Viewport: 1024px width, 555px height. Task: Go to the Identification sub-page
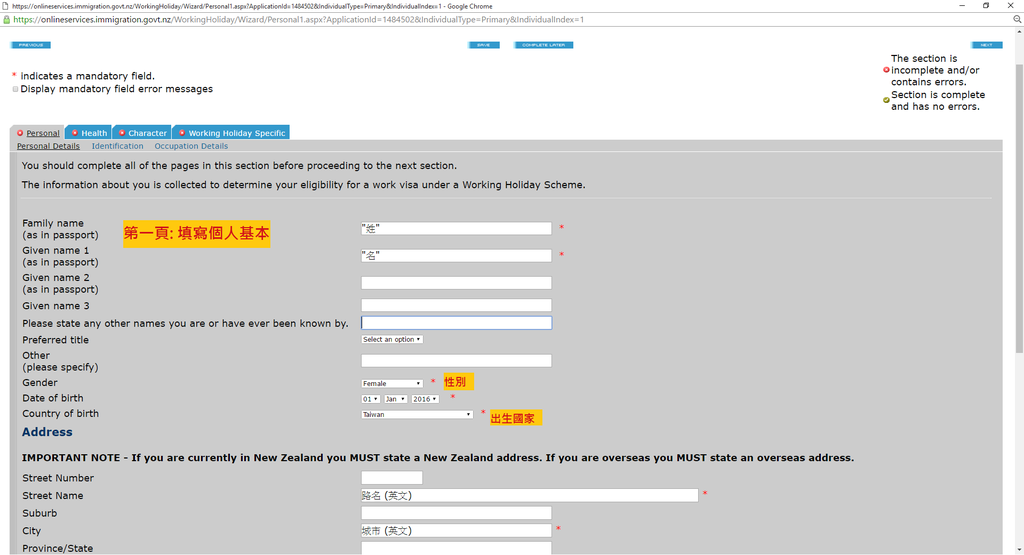[x=118, y=146]
